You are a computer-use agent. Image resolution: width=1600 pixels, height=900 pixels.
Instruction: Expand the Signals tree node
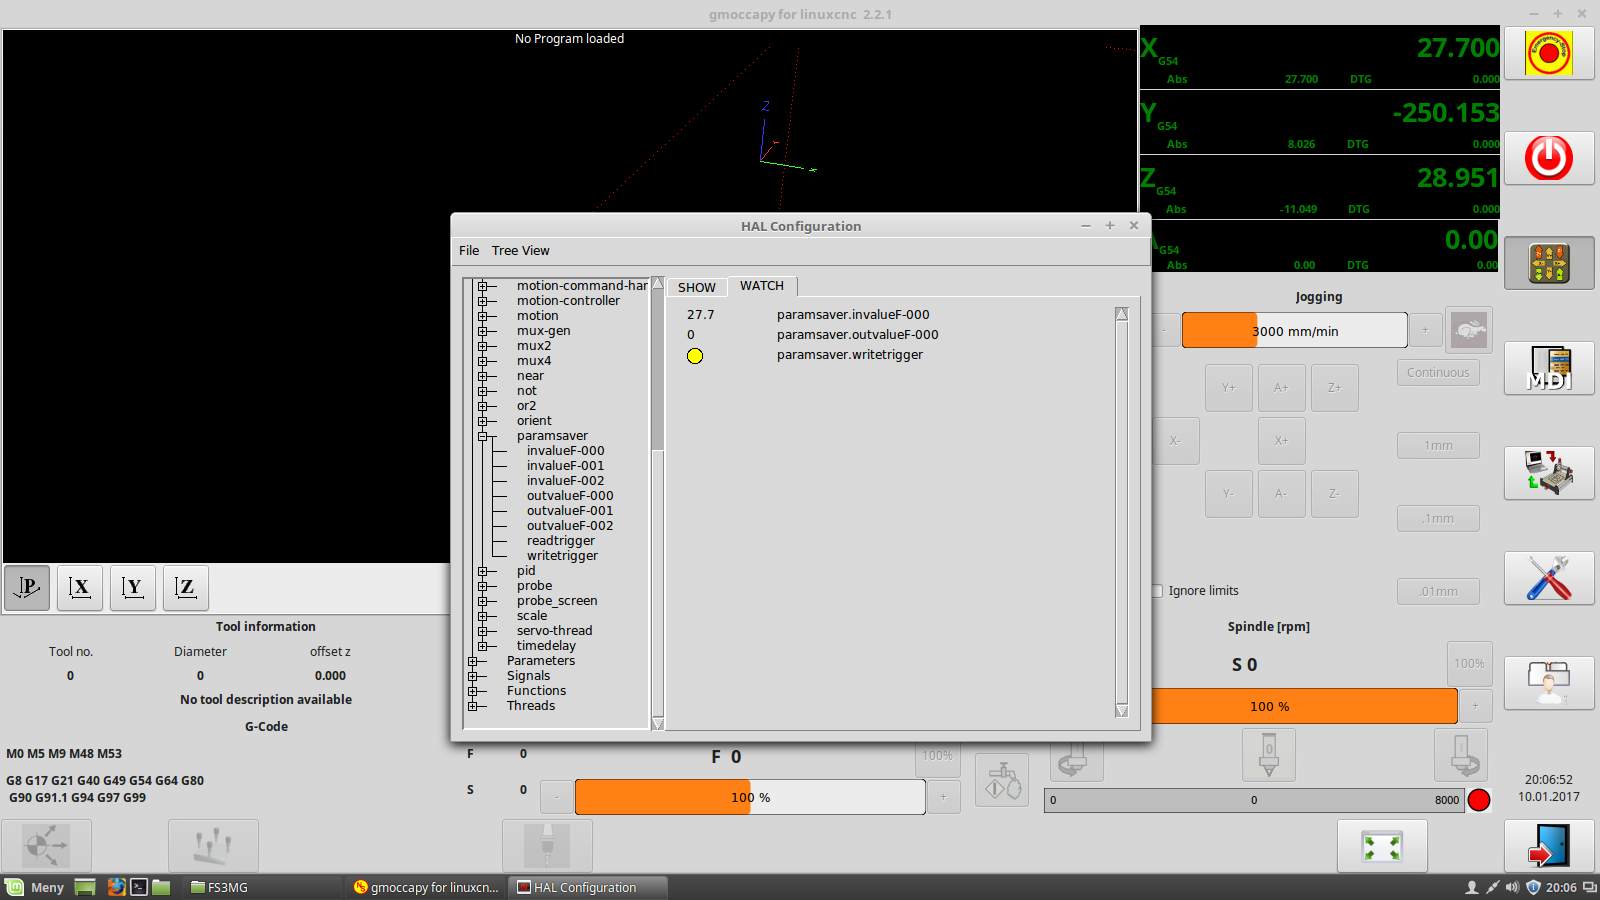pos(473,676)
